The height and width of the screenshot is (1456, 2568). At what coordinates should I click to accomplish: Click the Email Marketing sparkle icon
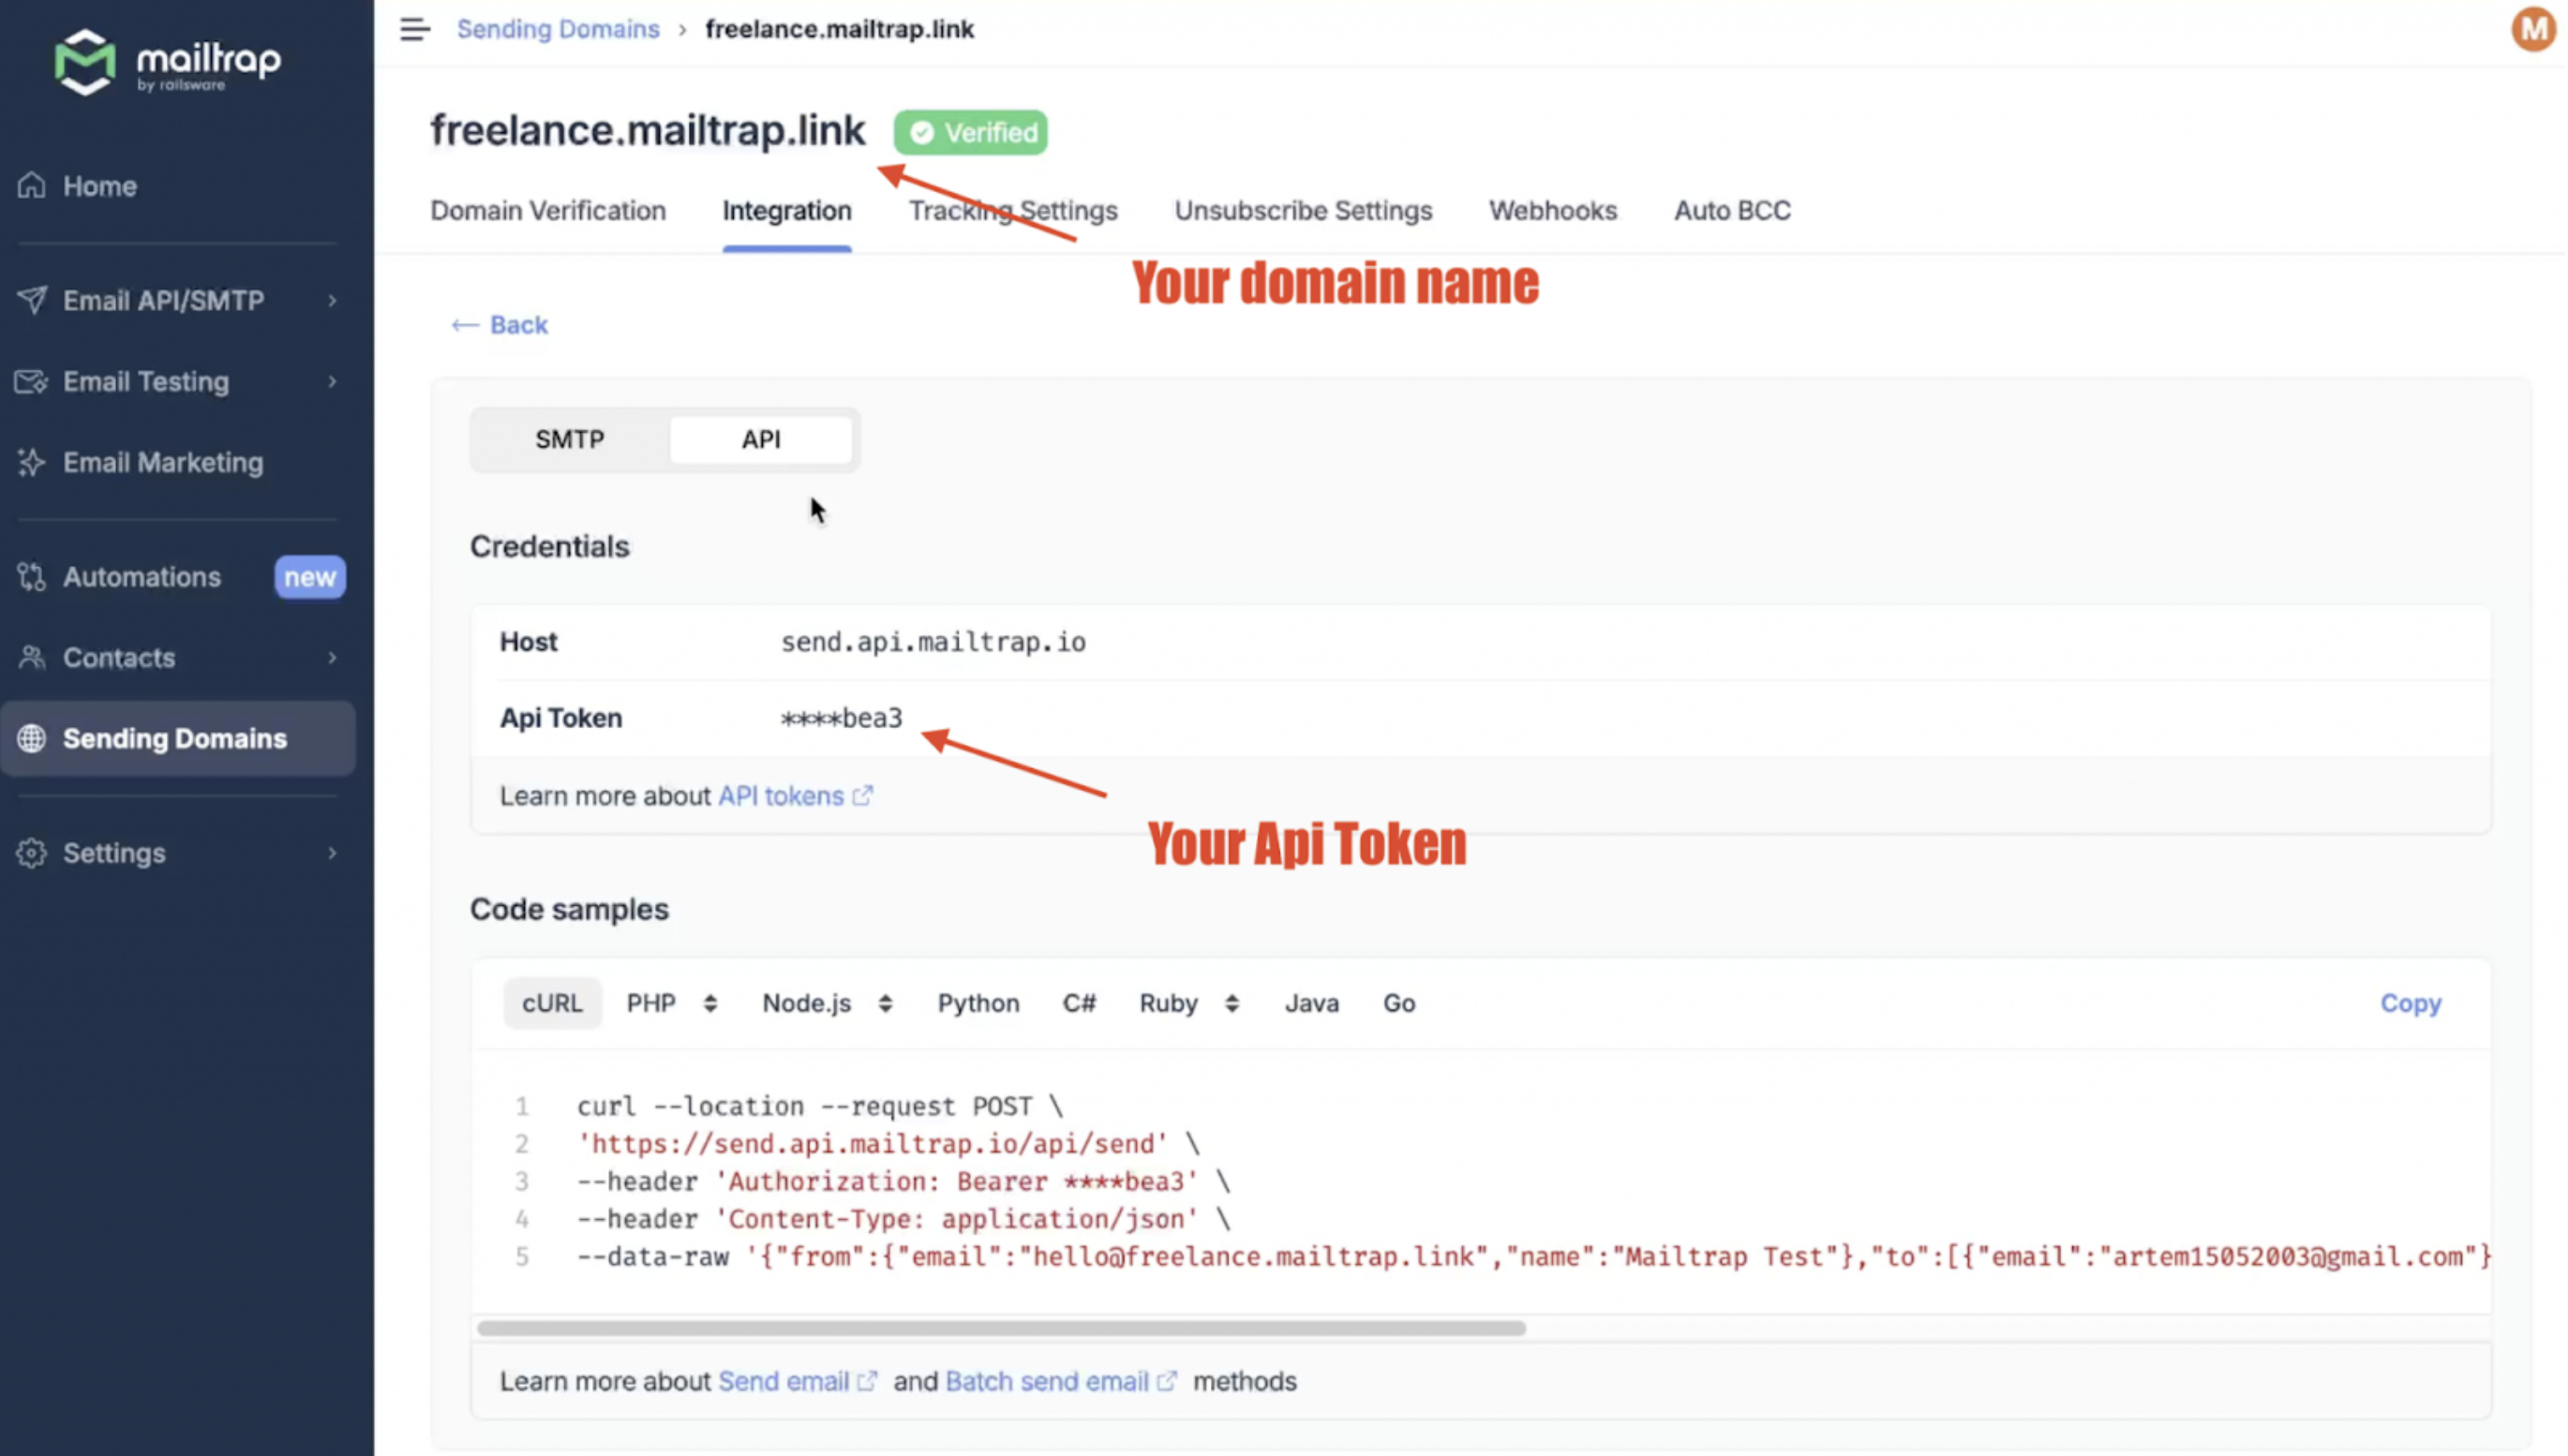point(32,463)
